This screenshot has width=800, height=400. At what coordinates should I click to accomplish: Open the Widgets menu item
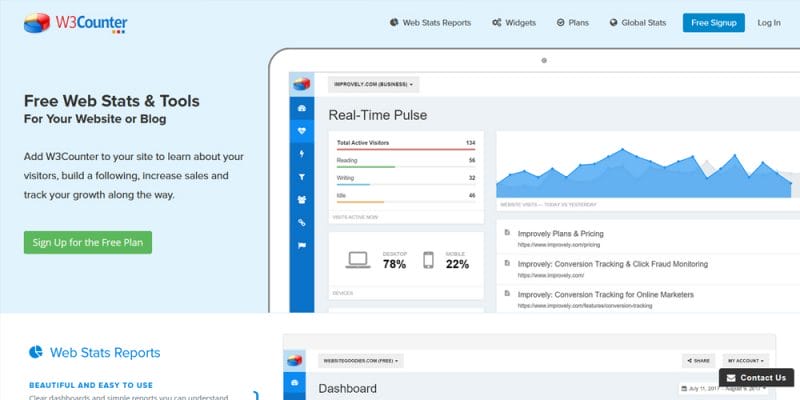coord(514,22)
